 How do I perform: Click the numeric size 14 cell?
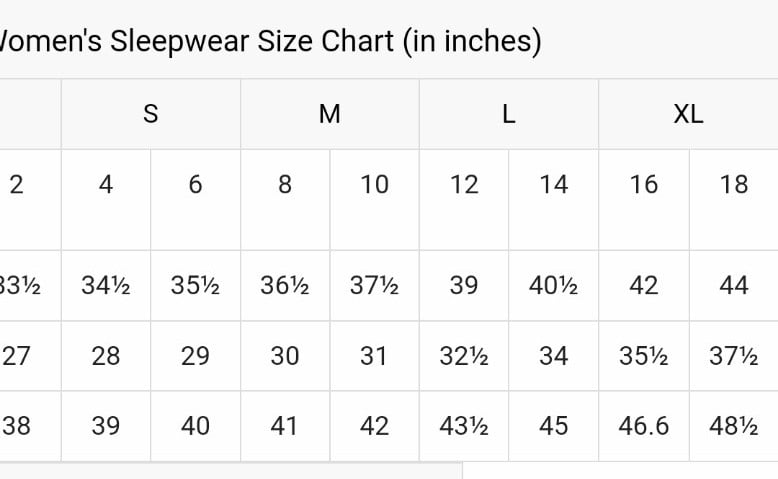[554, 200]
